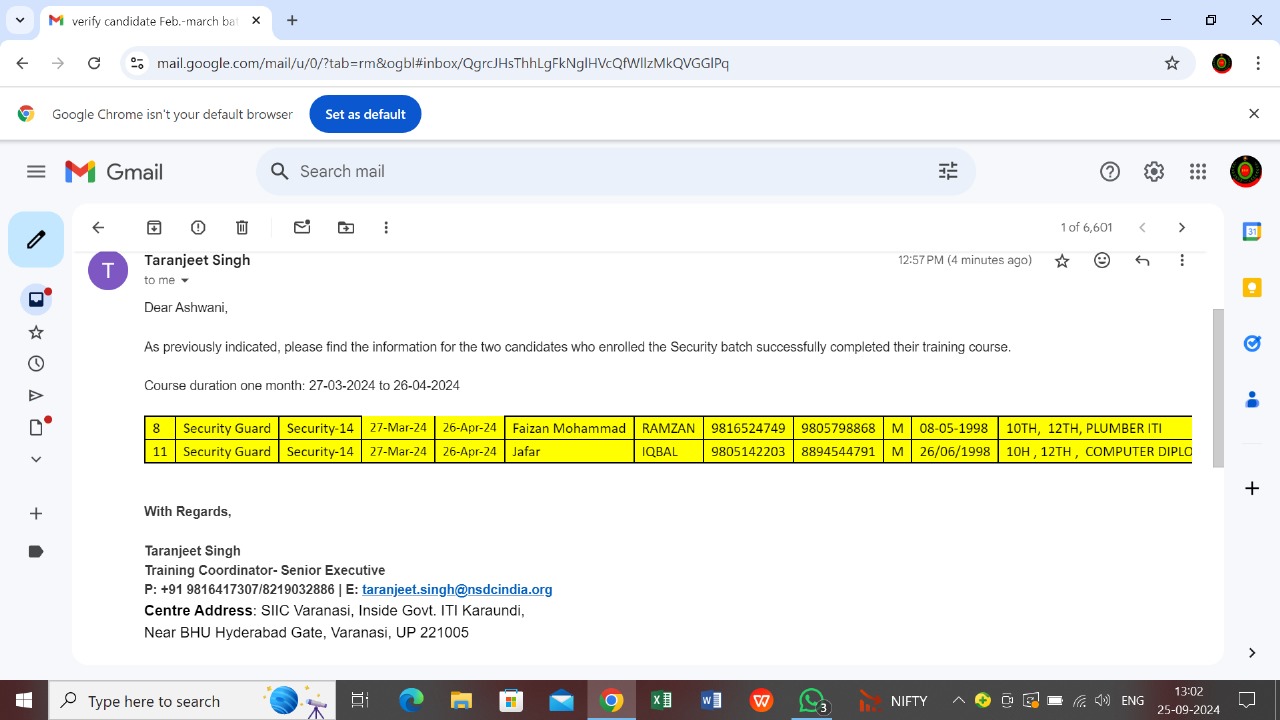Image resolution: width=1280 pixels, height=720 pixels.
Task: Delete the email with trash icon
Action: click(x=242, y=228)
